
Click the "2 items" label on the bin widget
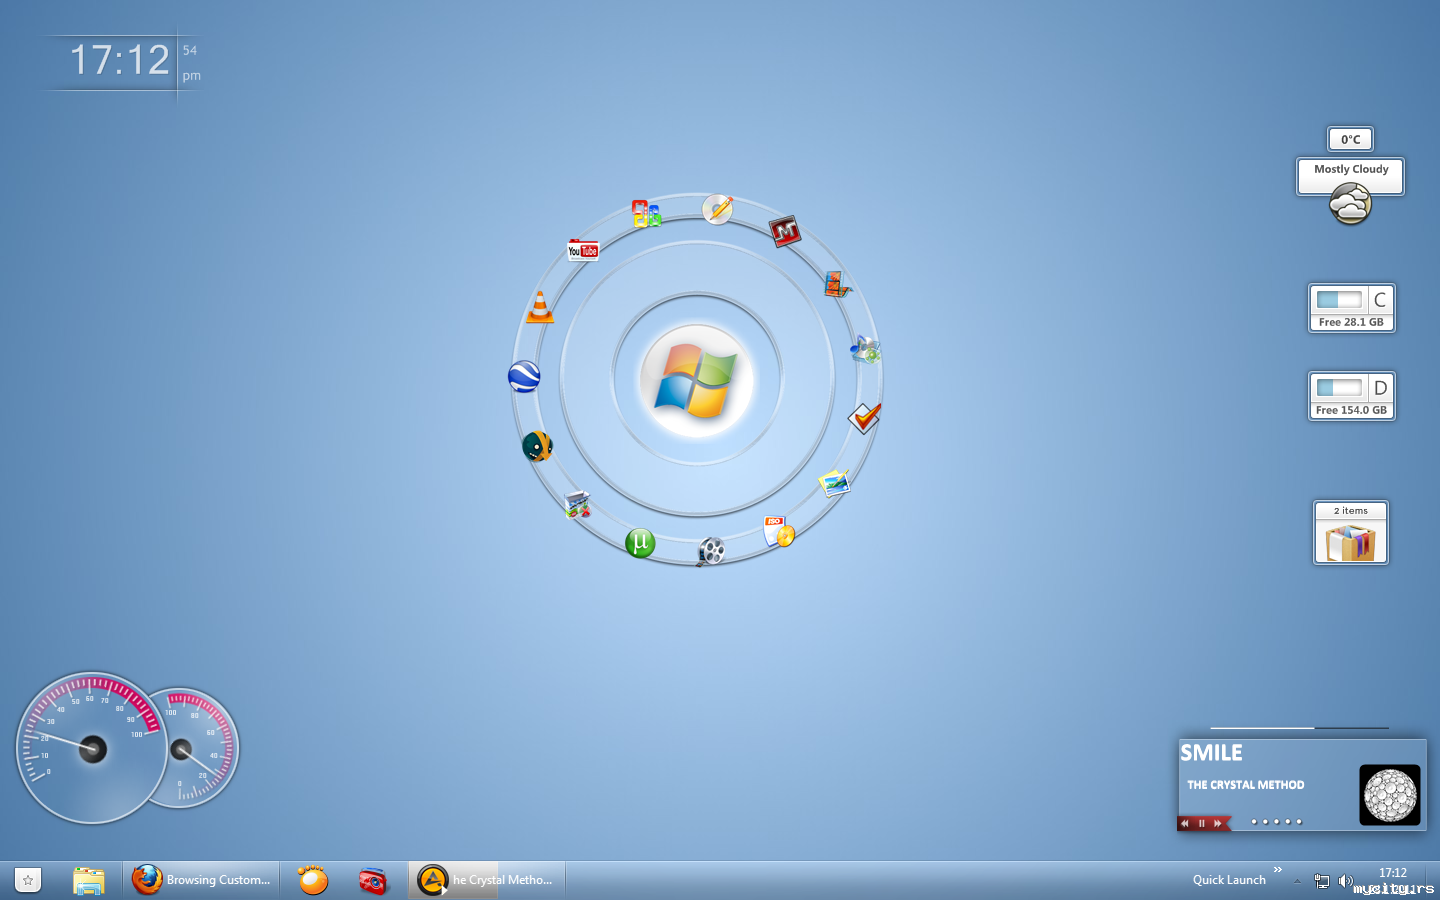coord(1351,511)
